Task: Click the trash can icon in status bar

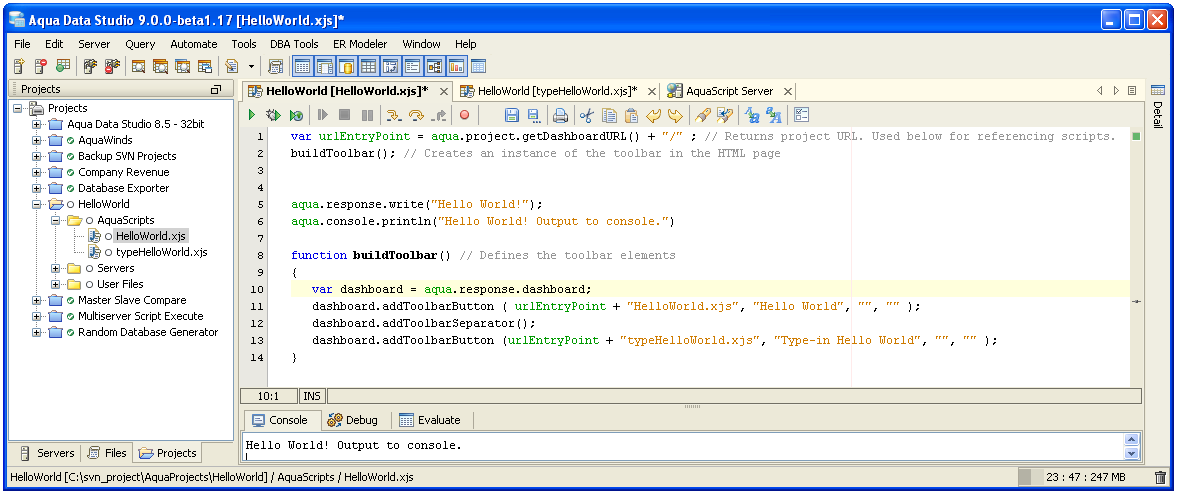Action: pos(1160,477)
